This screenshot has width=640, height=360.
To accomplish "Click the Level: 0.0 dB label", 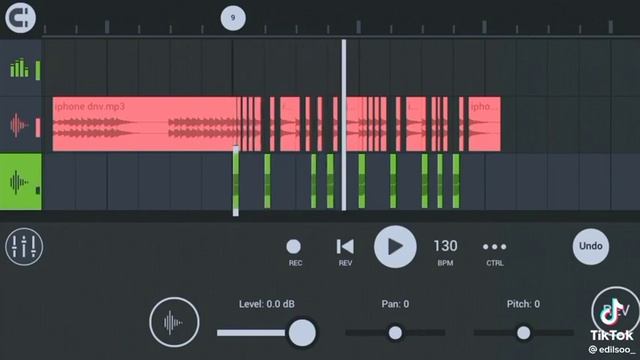I will [267, 304].
